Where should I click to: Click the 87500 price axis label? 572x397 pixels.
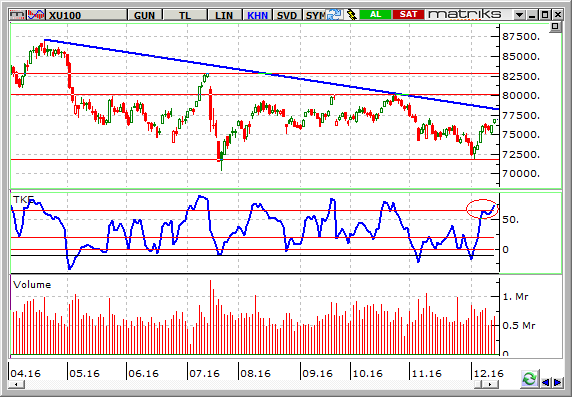(x=521, y=37)
